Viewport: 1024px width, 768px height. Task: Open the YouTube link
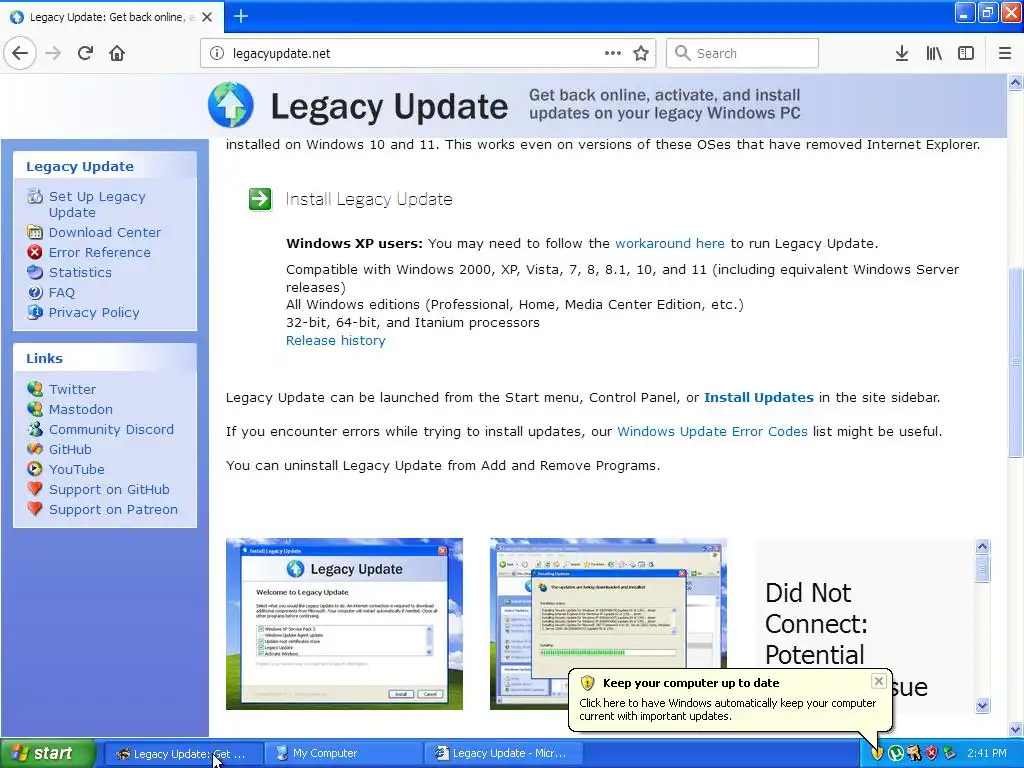coord(76,470)
